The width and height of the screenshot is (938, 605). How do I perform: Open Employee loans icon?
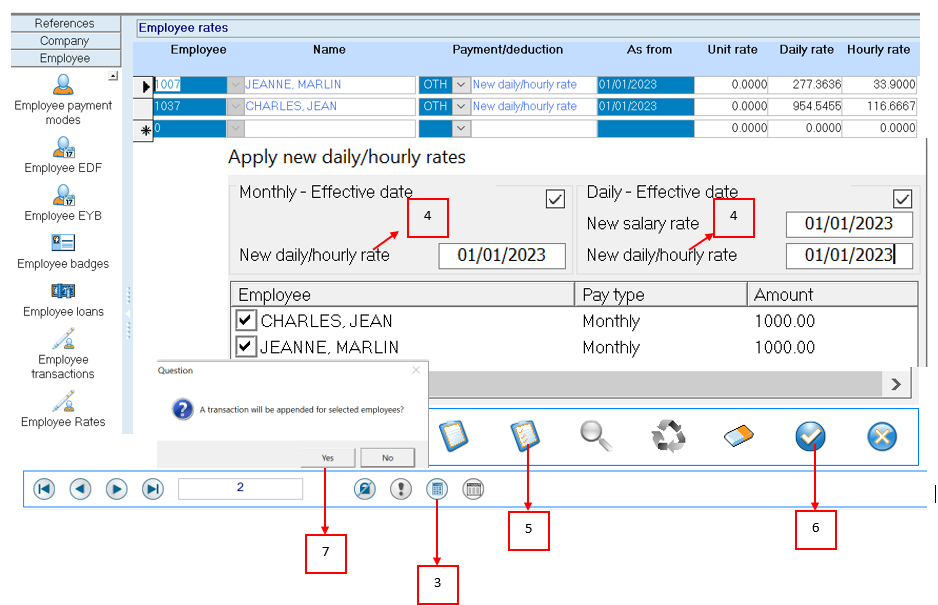click(x=63, y=291)
